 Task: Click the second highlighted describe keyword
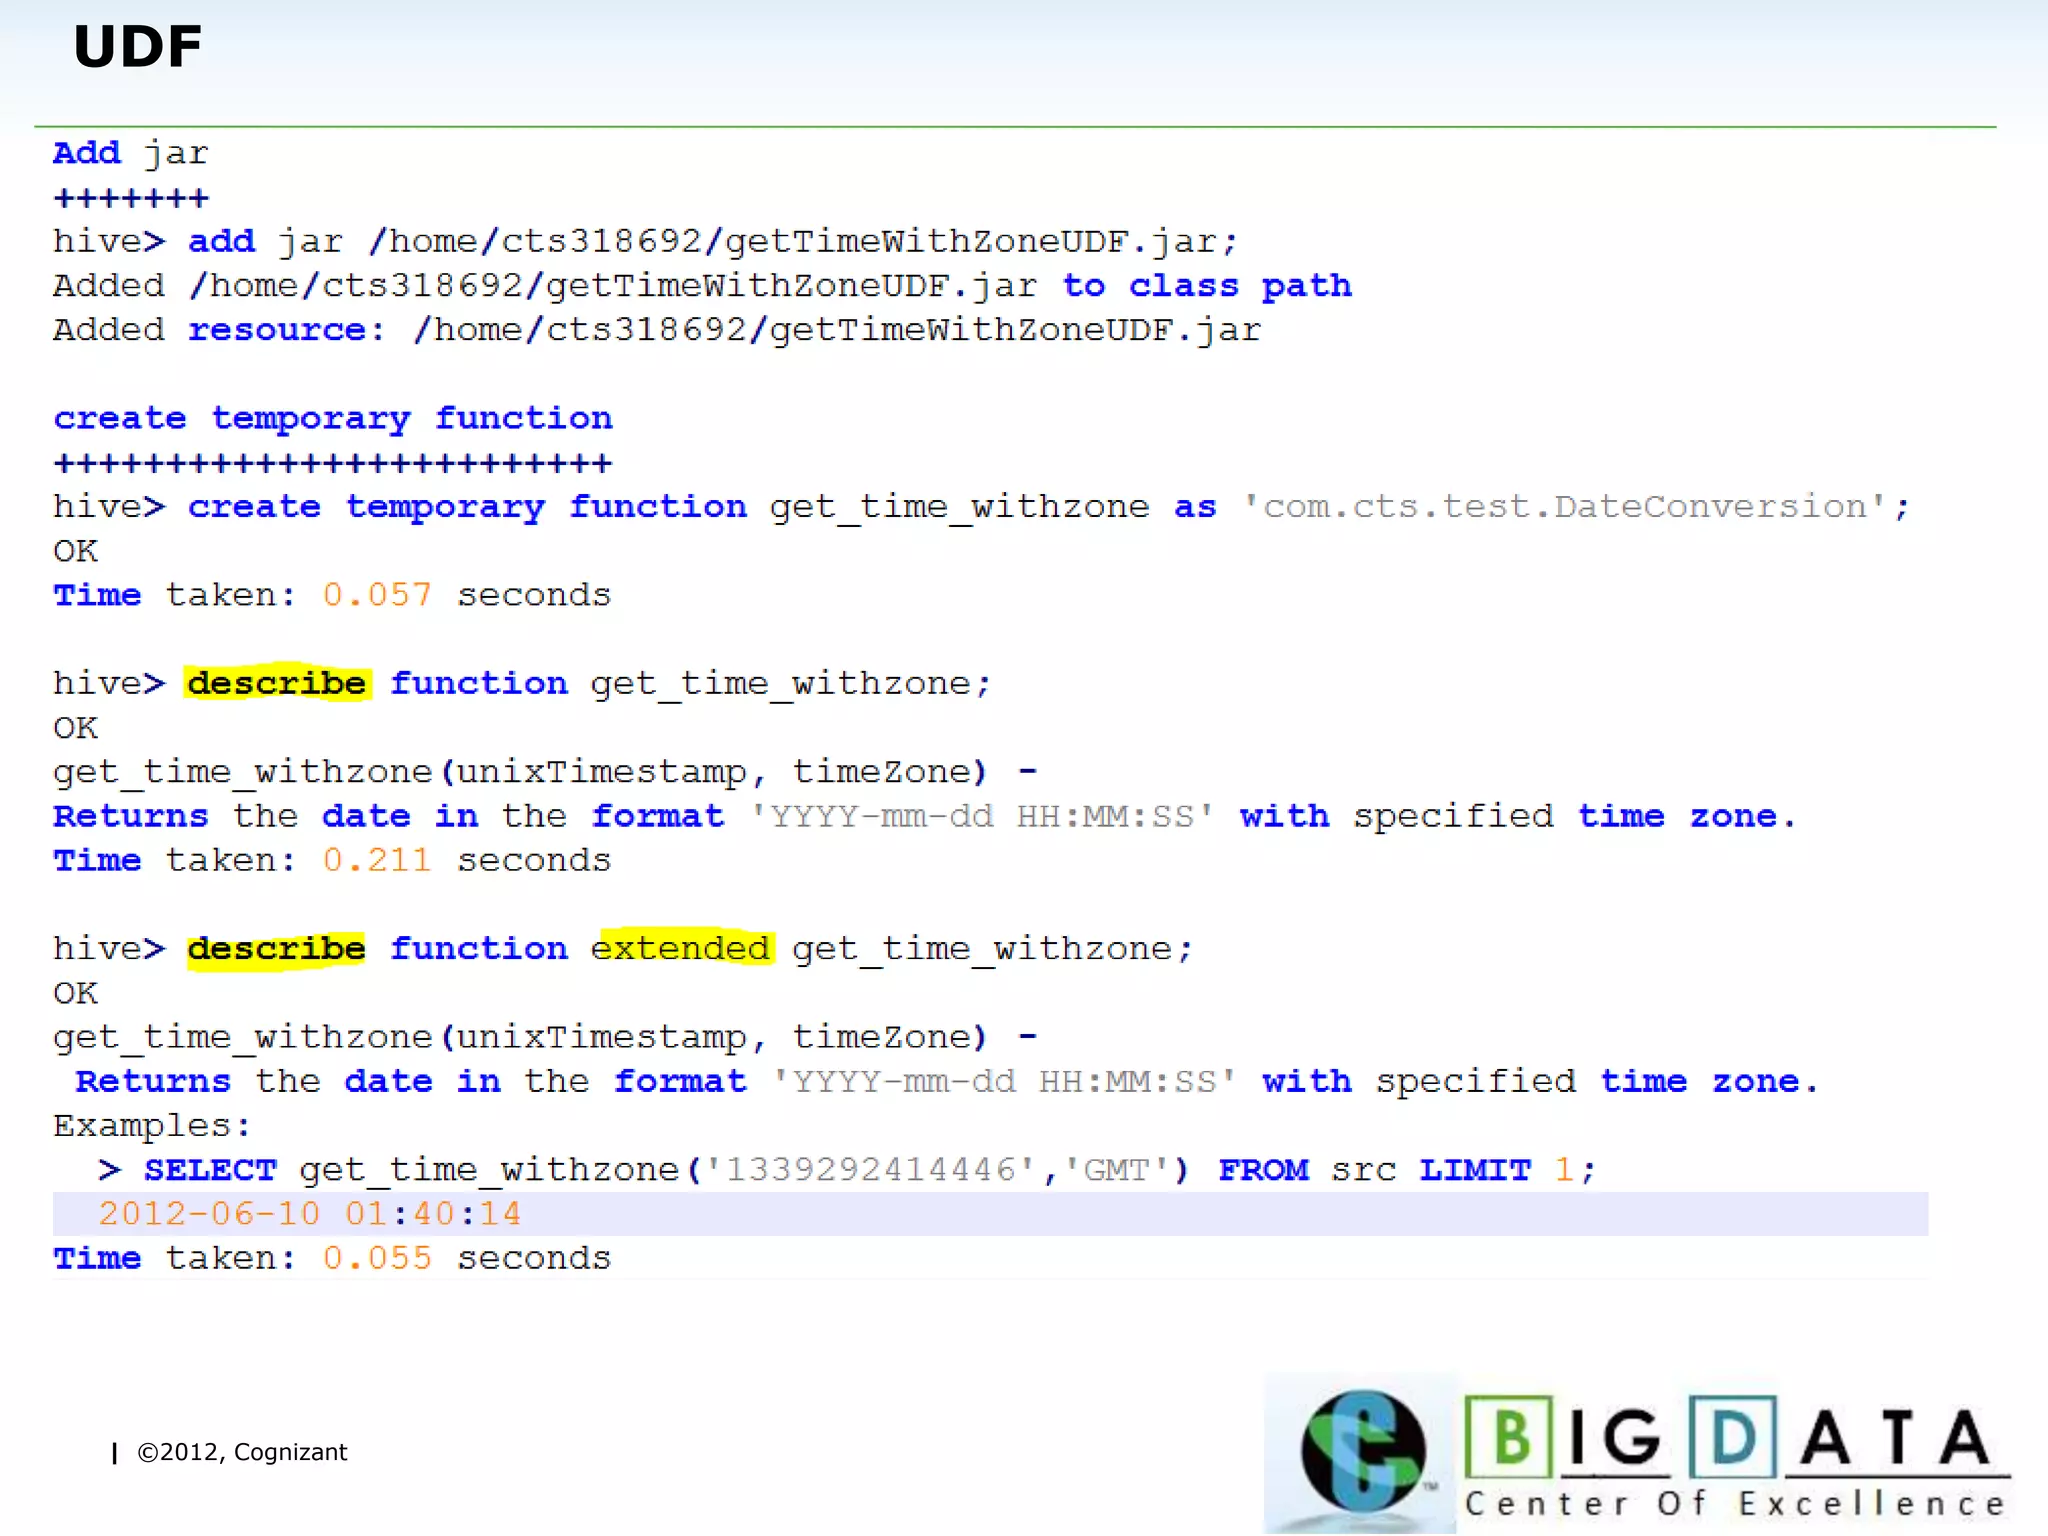click(276, 949)
